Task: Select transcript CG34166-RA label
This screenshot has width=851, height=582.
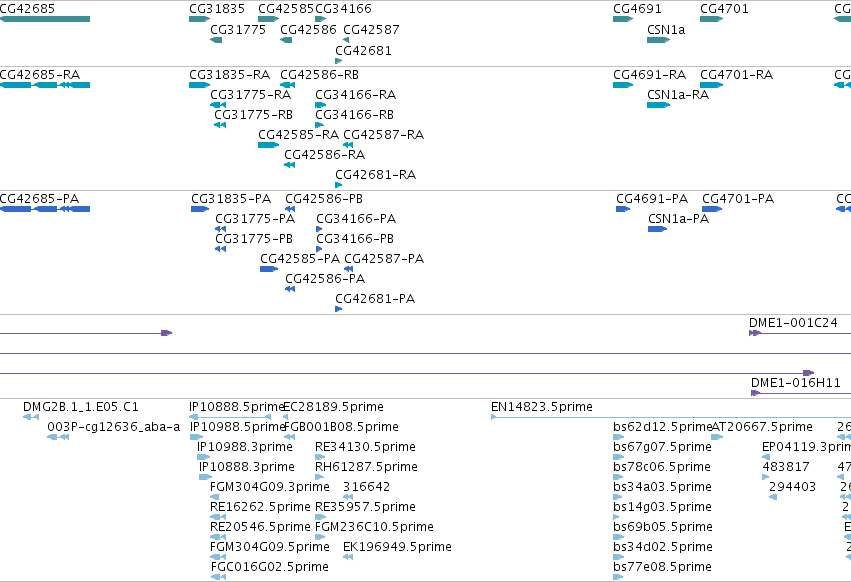Action: [355, 94]
